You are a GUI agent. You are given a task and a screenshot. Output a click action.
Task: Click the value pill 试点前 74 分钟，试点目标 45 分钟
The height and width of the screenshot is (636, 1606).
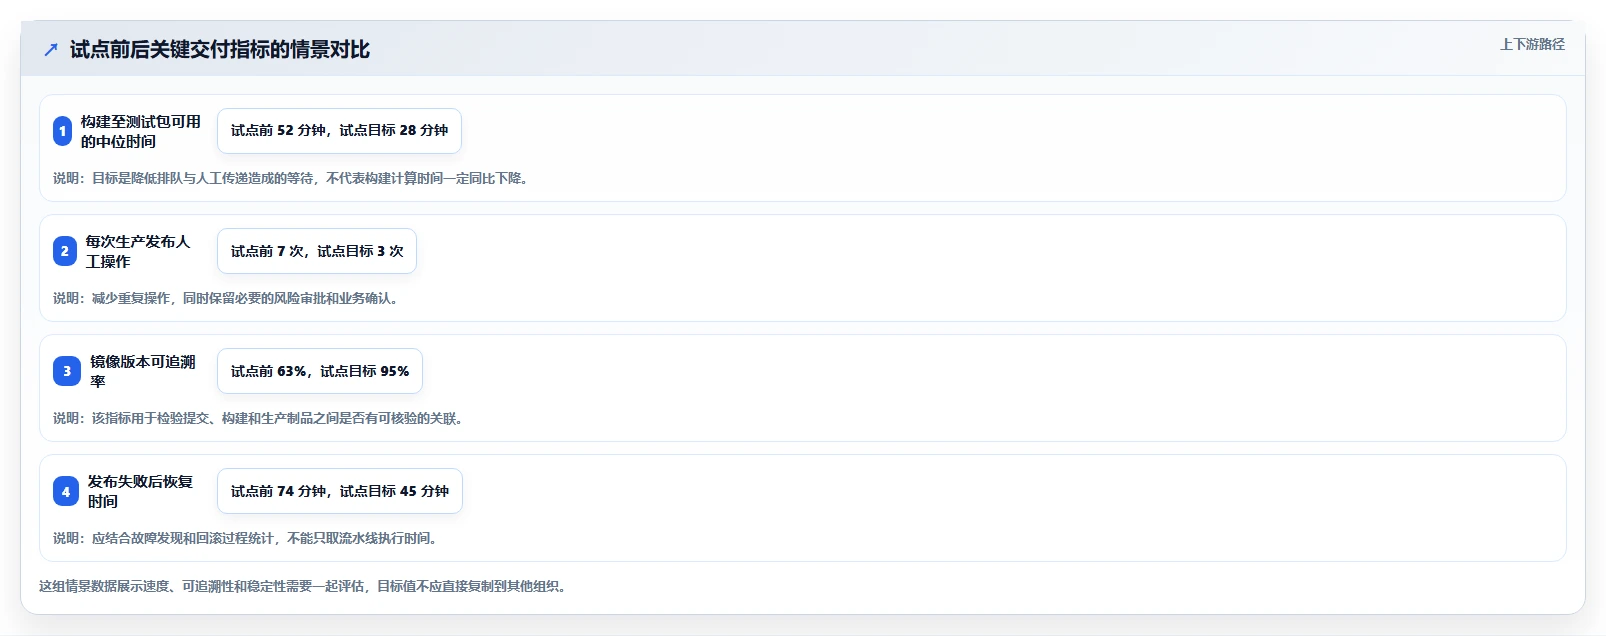(340, 491)
